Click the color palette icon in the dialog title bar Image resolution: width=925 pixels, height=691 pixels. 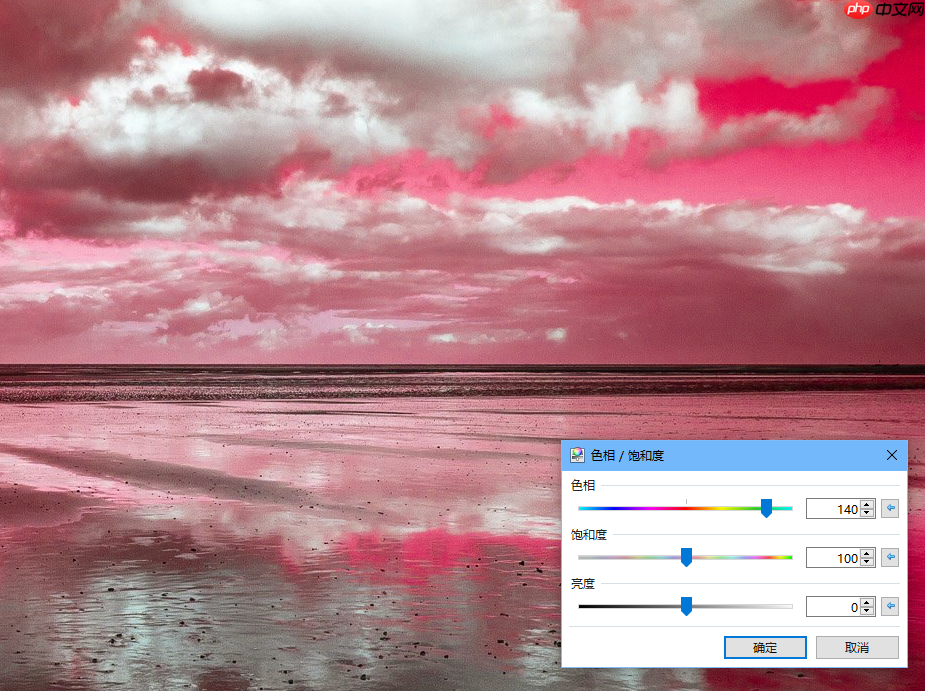pos(578,455)
